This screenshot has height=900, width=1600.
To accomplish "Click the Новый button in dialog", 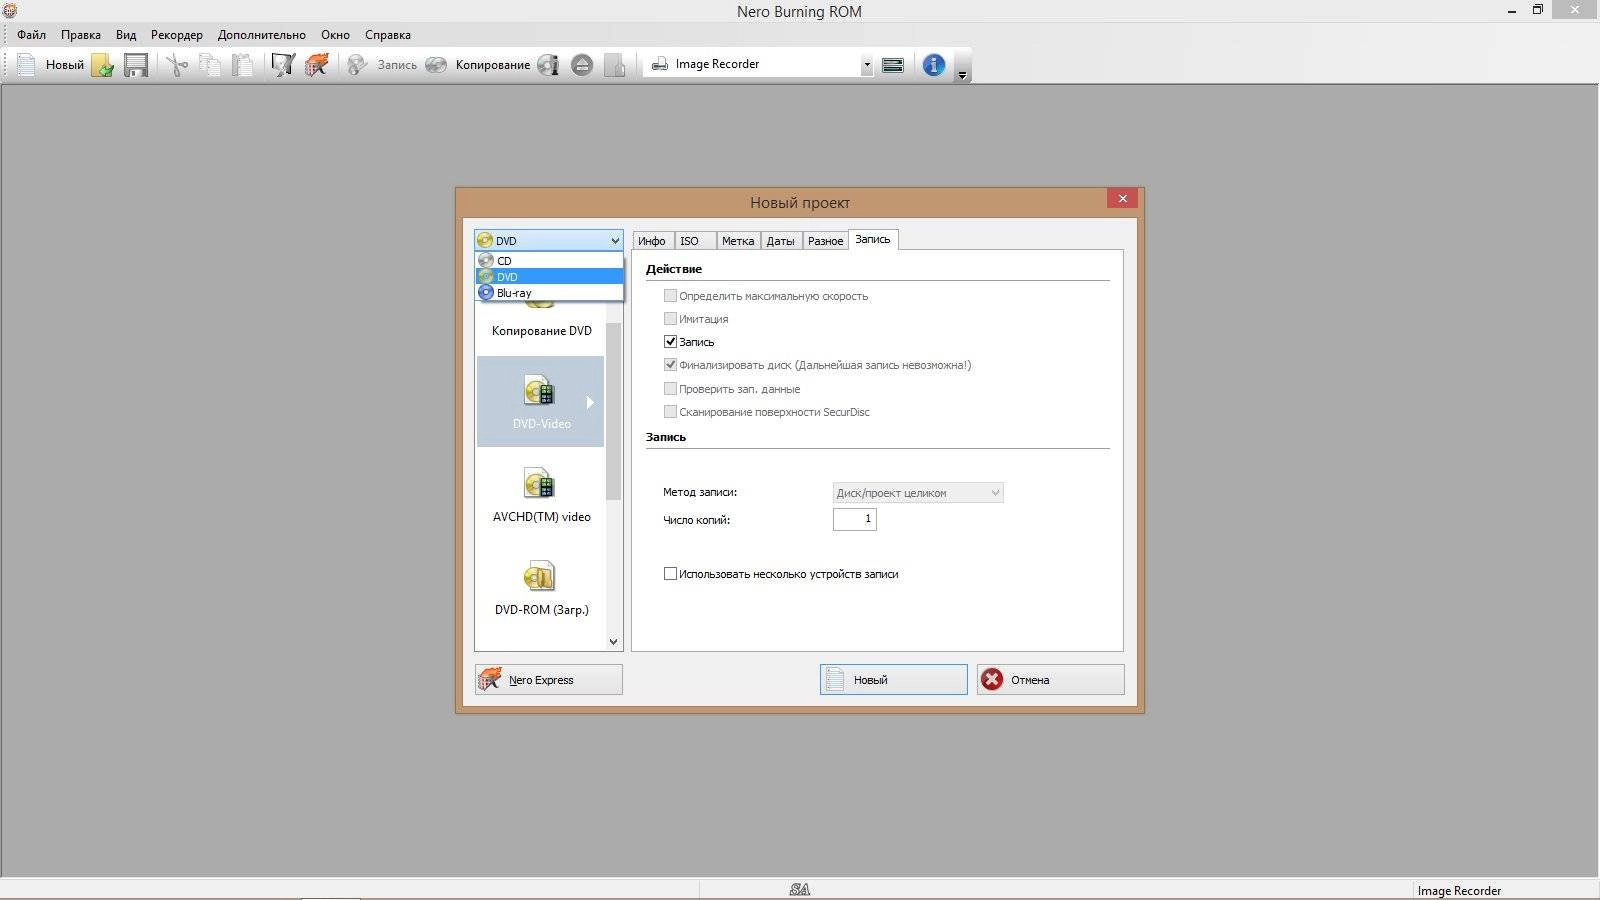I will [894, 680].
